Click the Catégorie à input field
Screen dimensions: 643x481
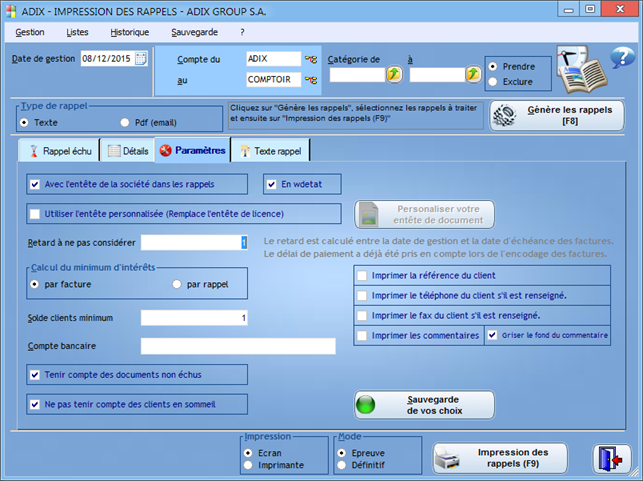437,75
